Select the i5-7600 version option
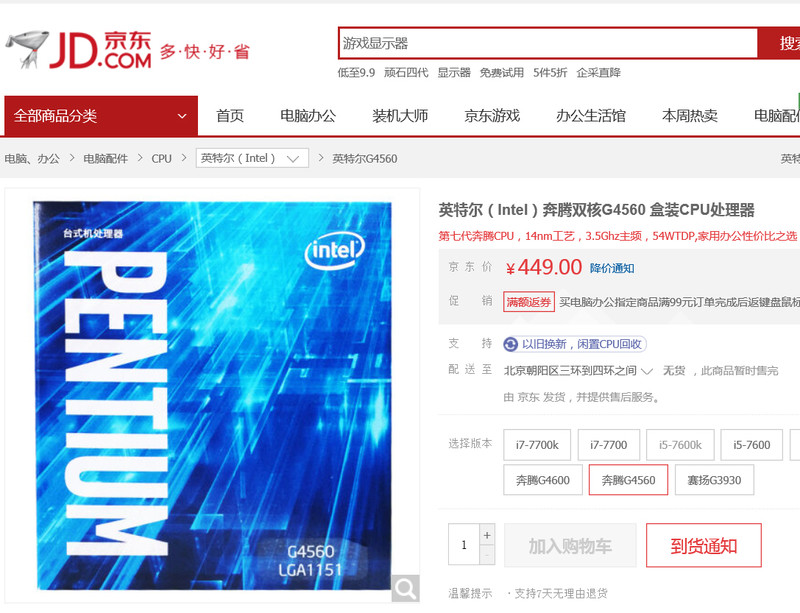 click(752, 445)
